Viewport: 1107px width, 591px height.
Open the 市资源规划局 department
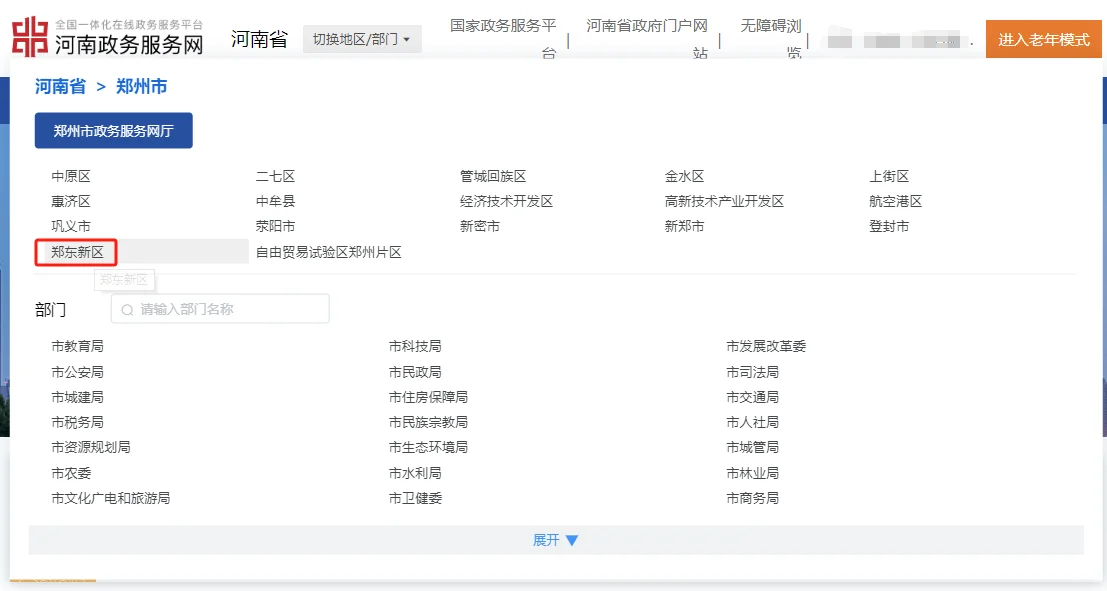(91, 448)
